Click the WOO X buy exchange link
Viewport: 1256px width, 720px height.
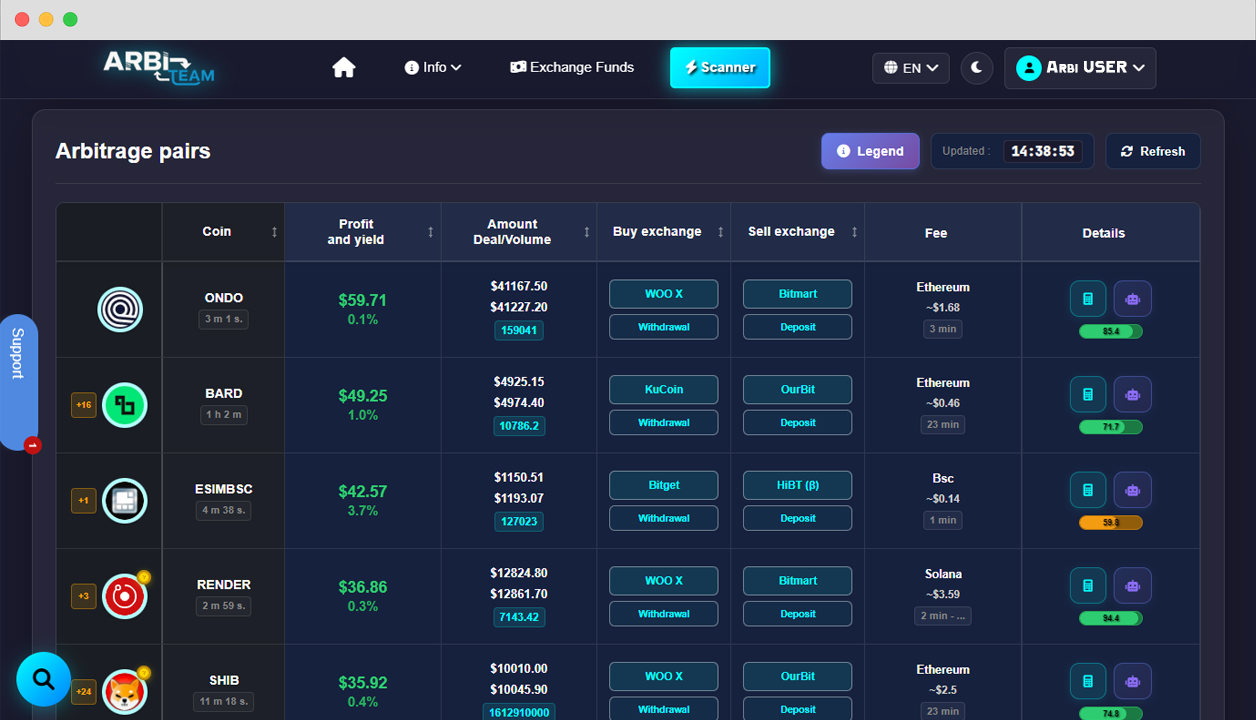coord(663,293)
